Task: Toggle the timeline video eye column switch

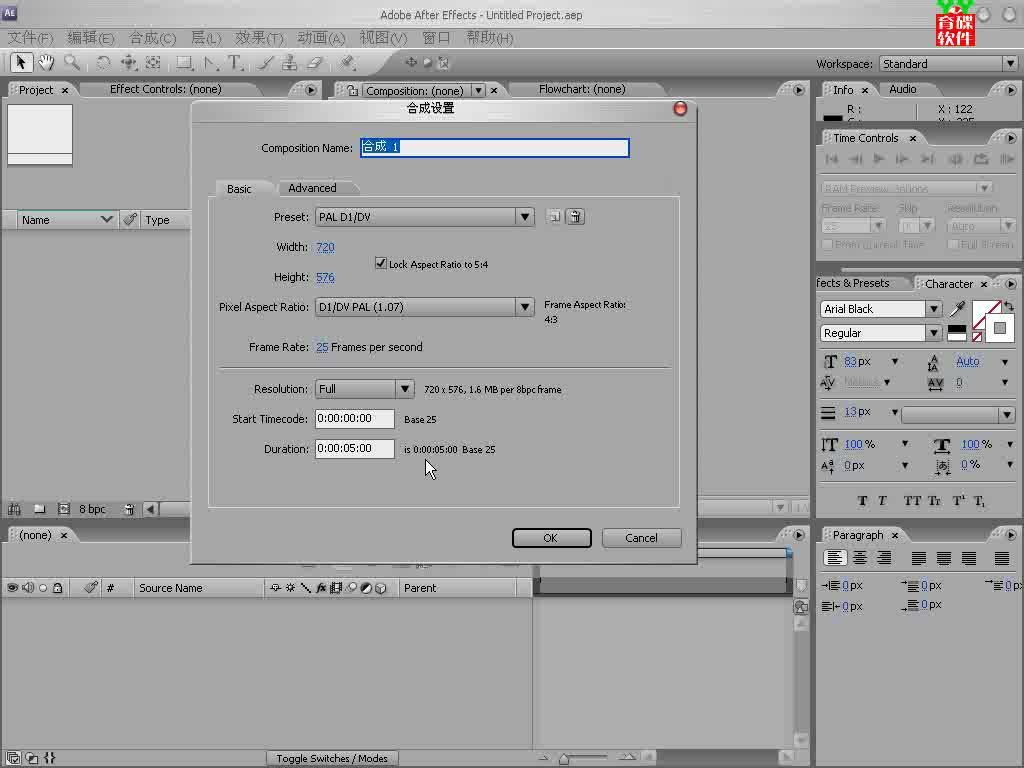Action: pyautogui.click(x=12, y=588)
